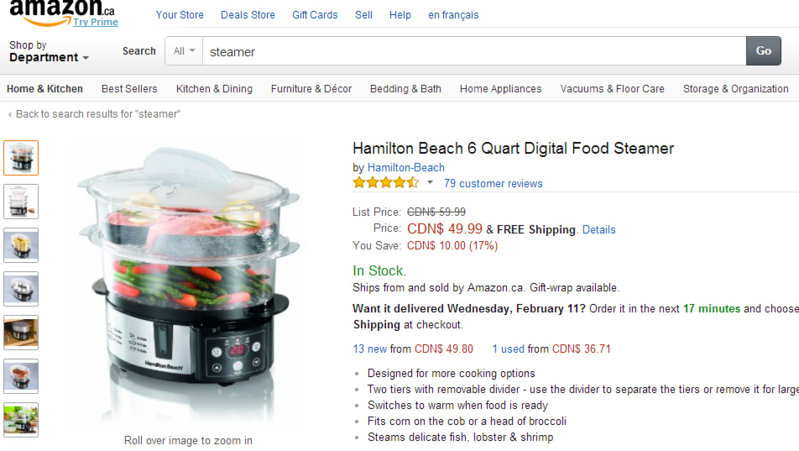Select the second product thumbnail
The image size is (799, 451).
21,201
